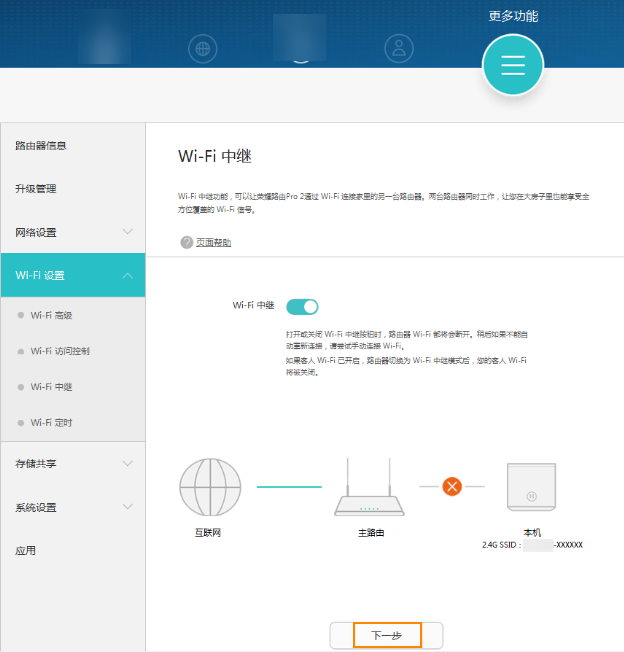Click the 本机 device icon
Viewport: 624px width, 652px height.
point(532,490)
